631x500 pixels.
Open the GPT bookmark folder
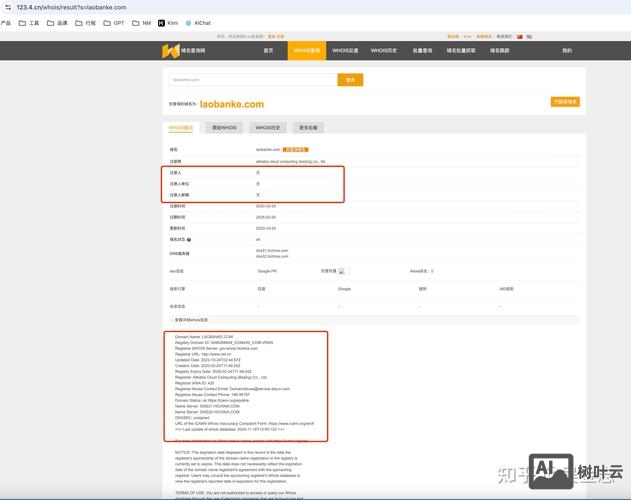pyautogui.click(x=114, y=22)
